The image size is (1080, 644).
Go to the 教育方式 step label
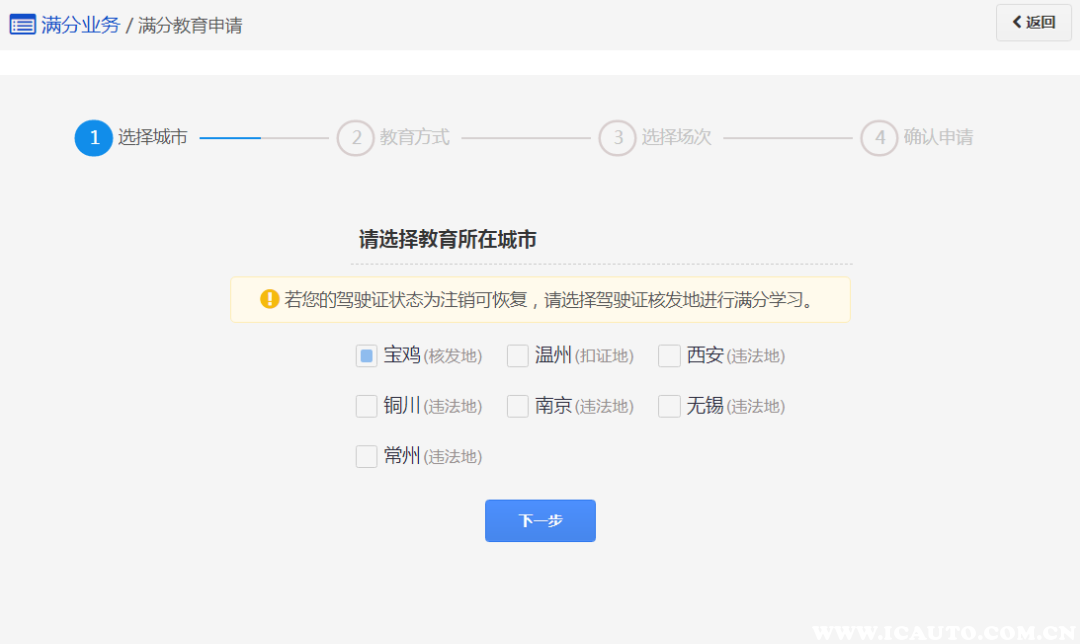click(415, 138)
